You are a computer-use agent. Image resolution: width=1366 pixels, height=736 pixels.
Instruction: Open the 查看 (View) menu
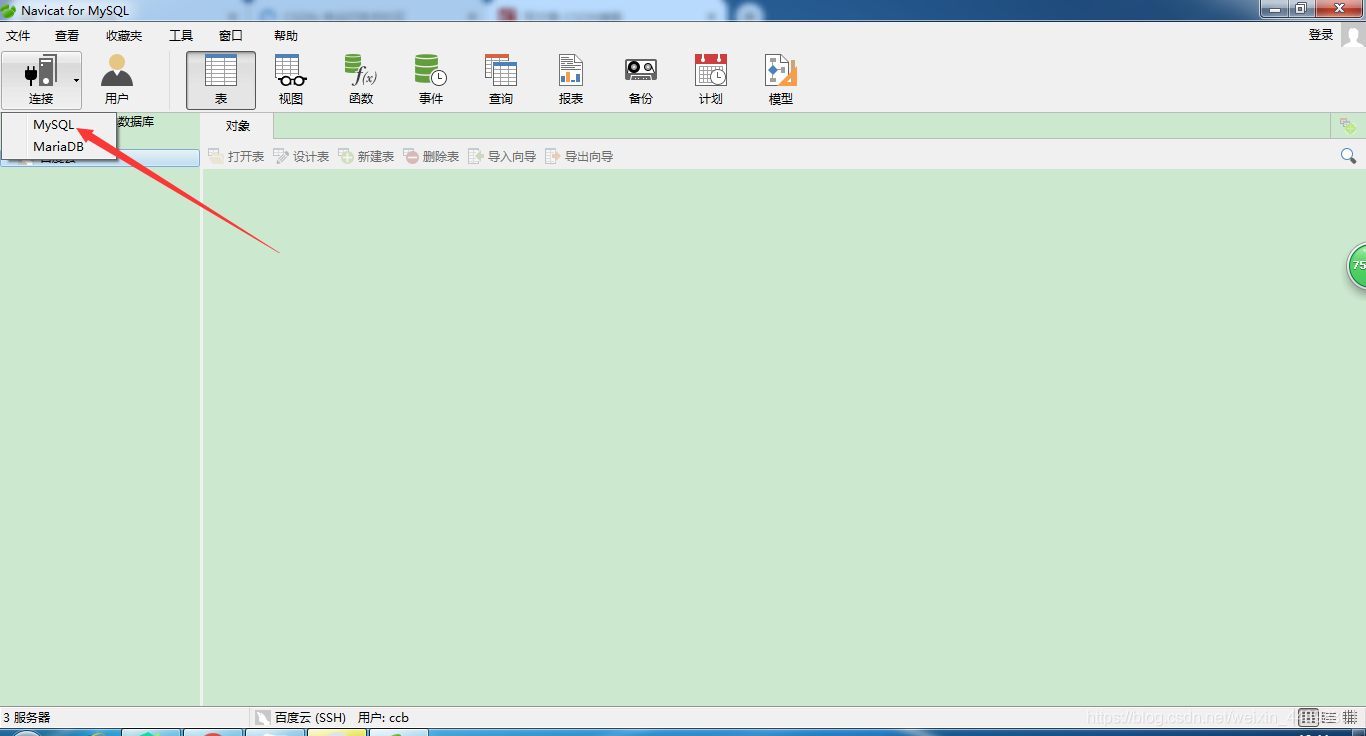click(x=67, y=35)
